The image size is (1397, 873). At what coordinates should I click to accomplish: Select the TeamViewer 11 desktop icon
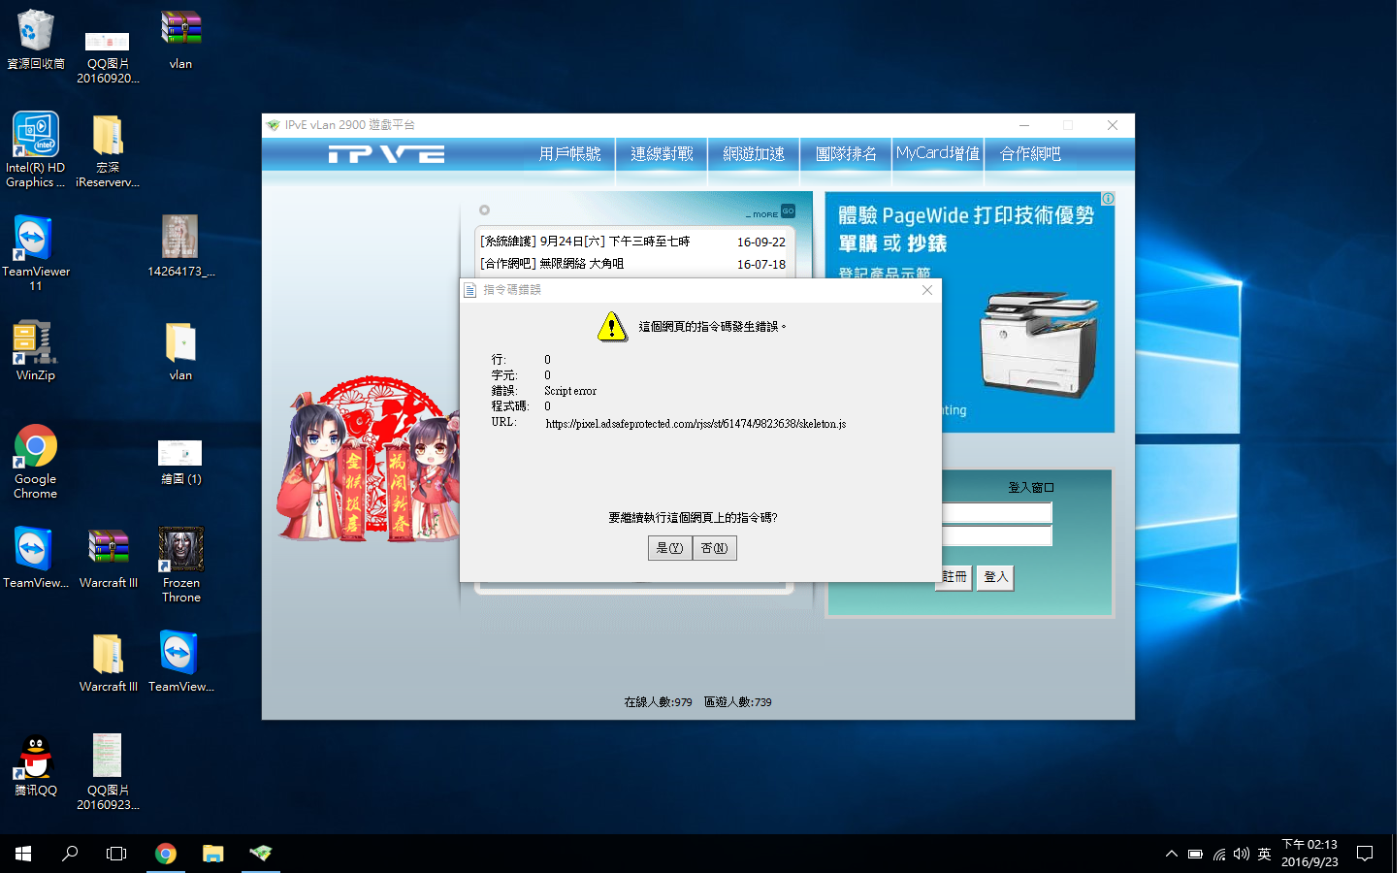(36, 253)
